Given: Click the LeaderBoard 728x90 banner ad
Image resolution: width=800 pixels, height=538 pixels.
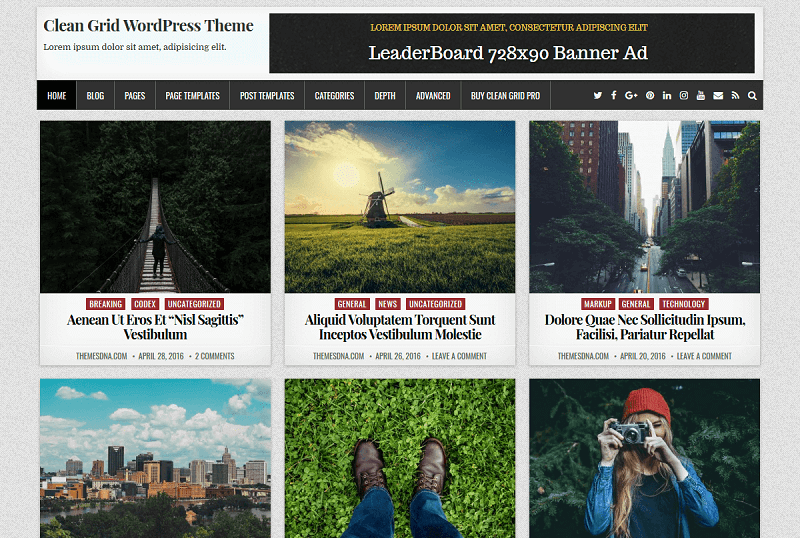Looking at the screenshot, I should pos(512,43).
